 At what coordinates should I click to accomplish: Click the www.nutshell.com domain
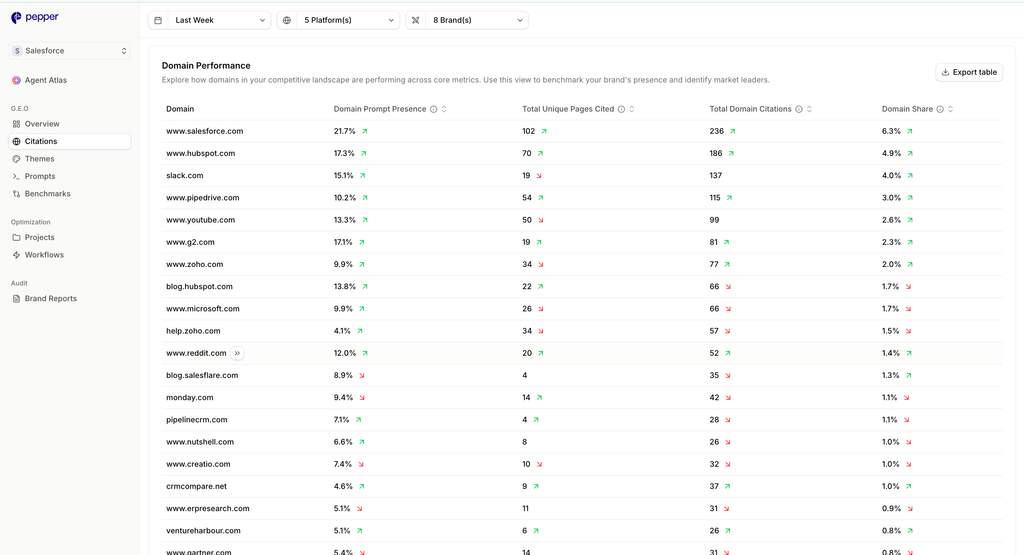click(200, 442)
